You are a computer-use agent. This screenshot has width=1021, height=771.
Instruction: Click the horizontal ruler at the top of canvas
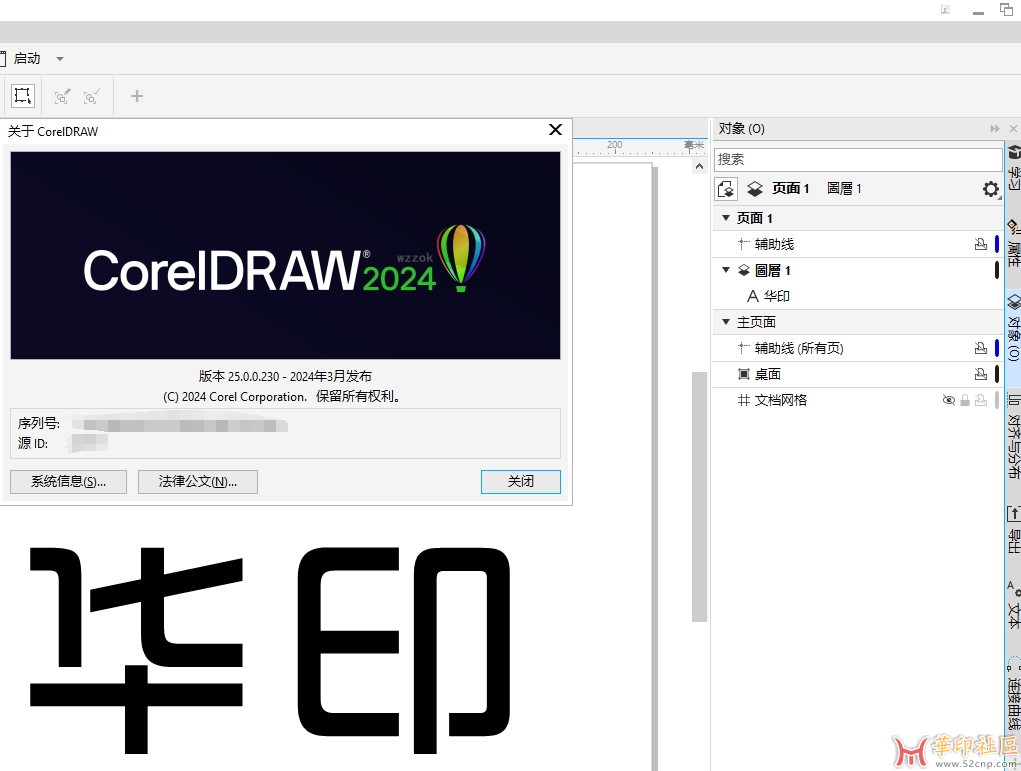tap(639, 147)
